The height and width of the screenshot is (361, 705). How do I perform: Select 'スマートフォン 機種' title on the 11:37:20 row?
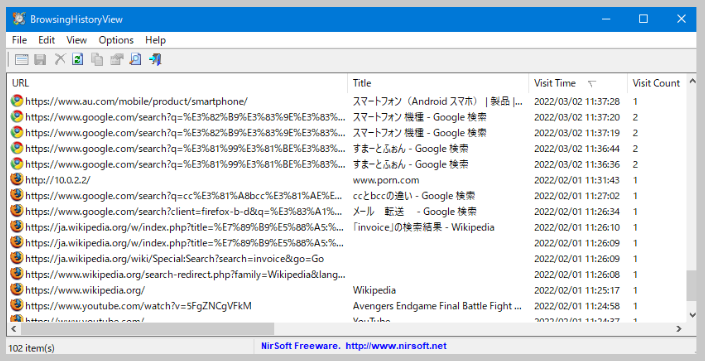[419, 117]
